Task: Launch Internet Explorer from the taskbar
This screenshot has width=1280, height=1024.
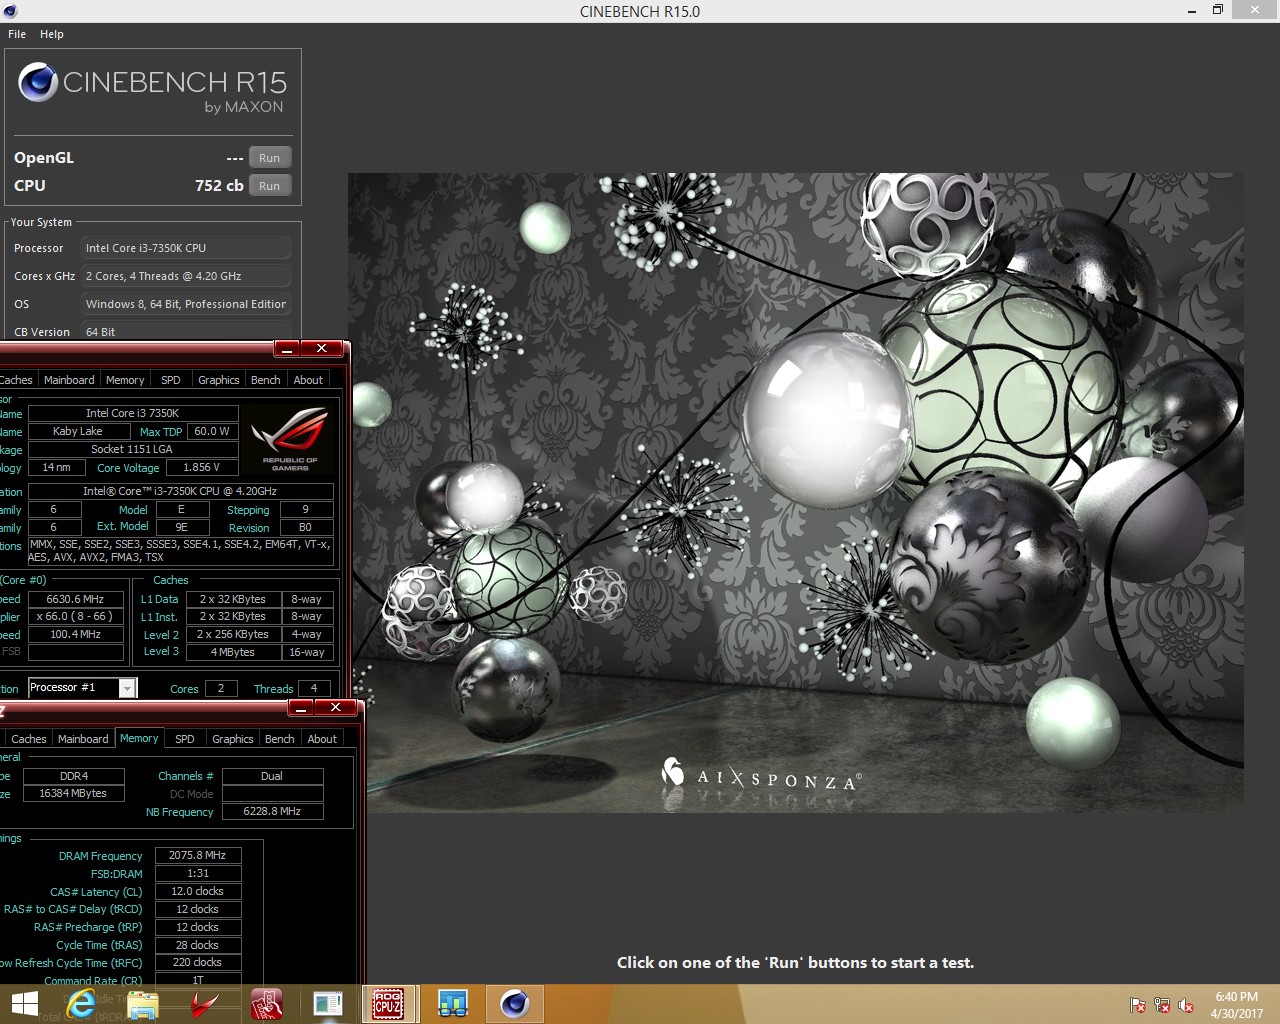Action: point(82,1004)
